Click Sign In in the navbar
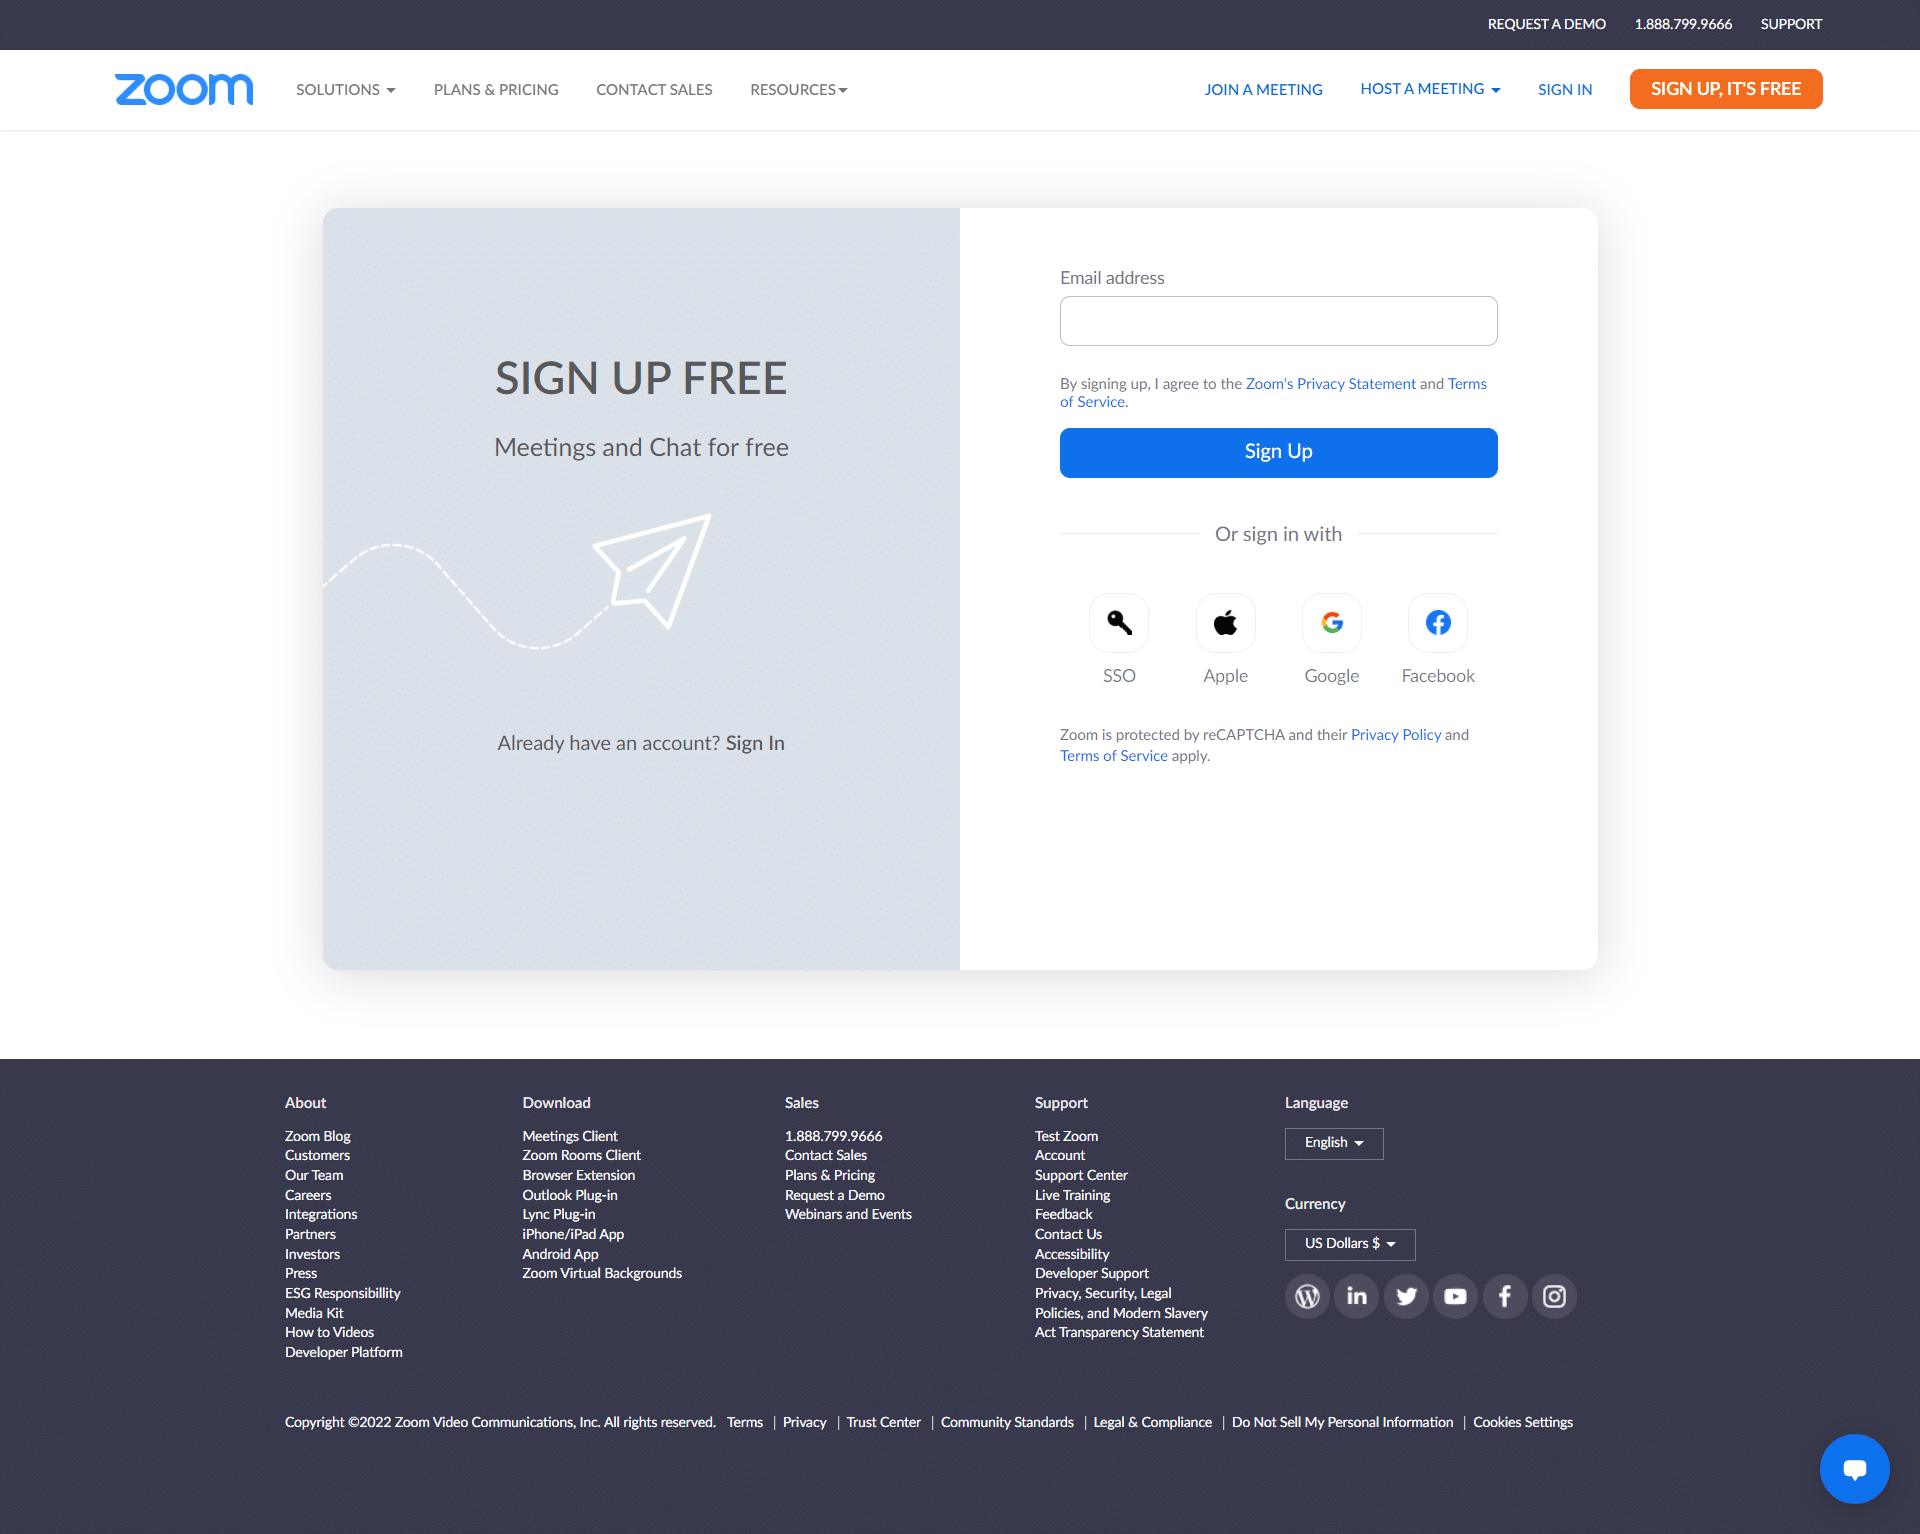The image size is (1920, 1534). [x=1565, y=90]
